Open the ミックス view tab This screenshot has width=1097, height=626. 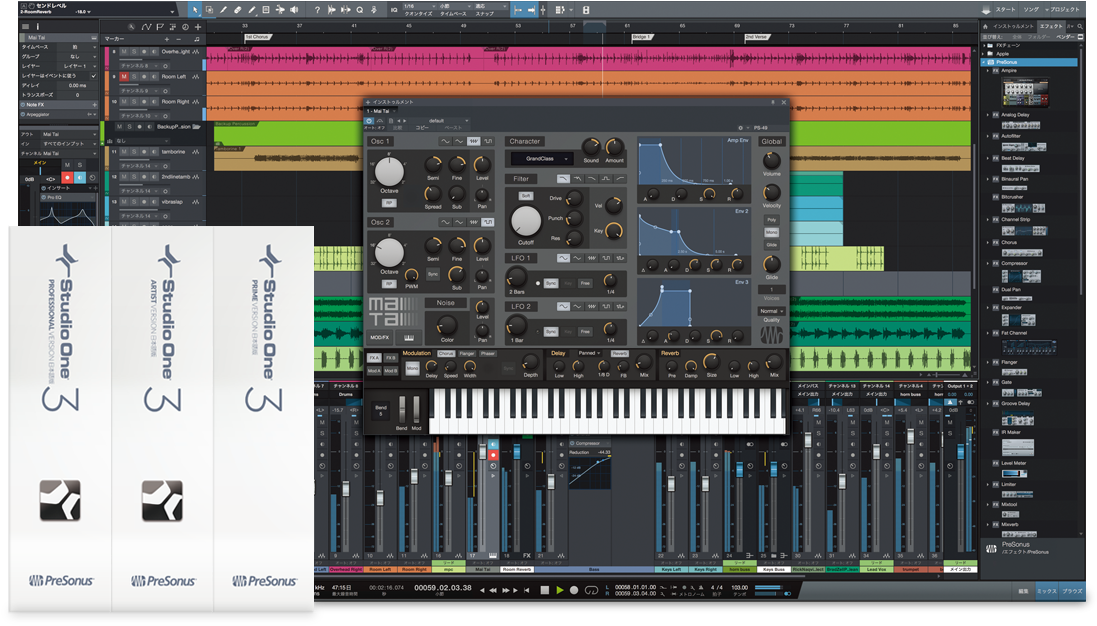click(x=1047, y=591)
